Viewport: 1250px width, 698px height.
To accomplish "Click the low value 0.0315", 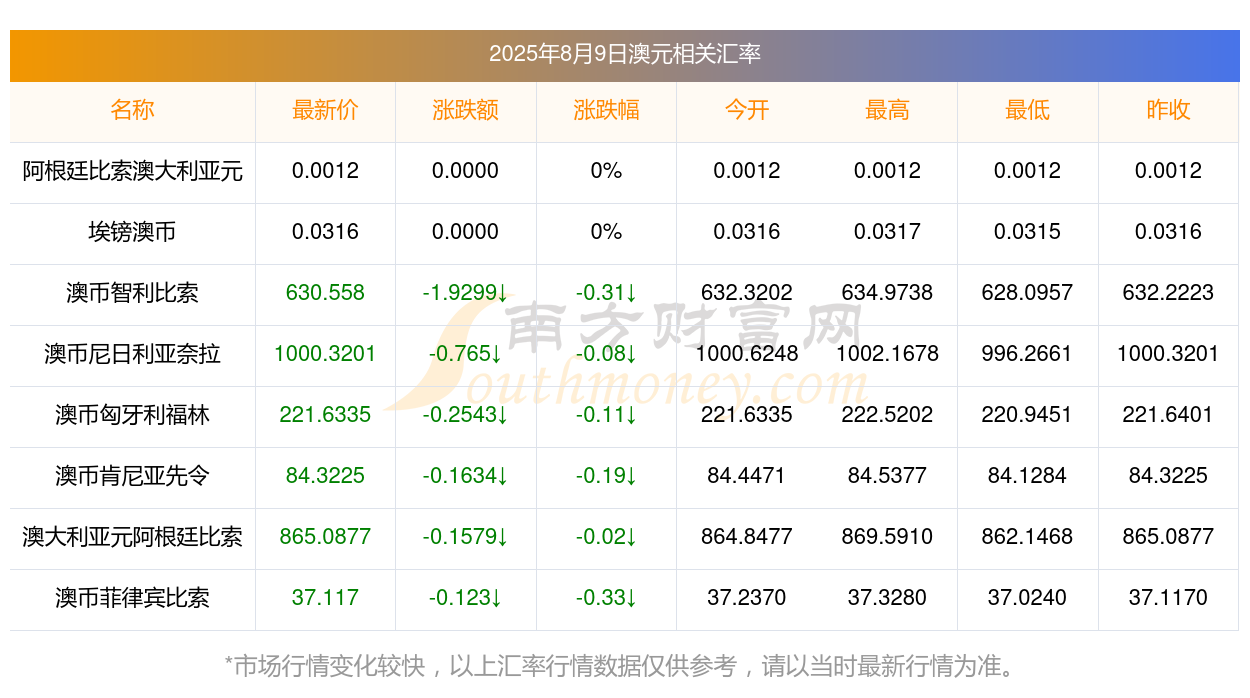I will [x=1027, y=232].
